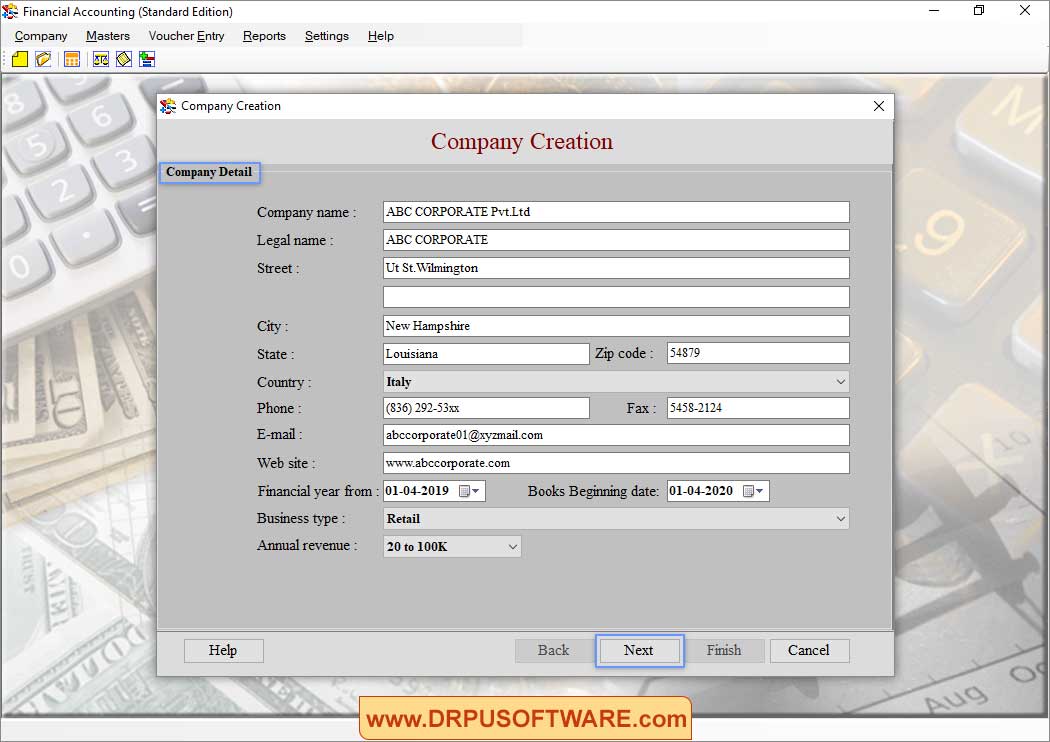Click the Next button

pyautogui.click(x=639, y=651)
